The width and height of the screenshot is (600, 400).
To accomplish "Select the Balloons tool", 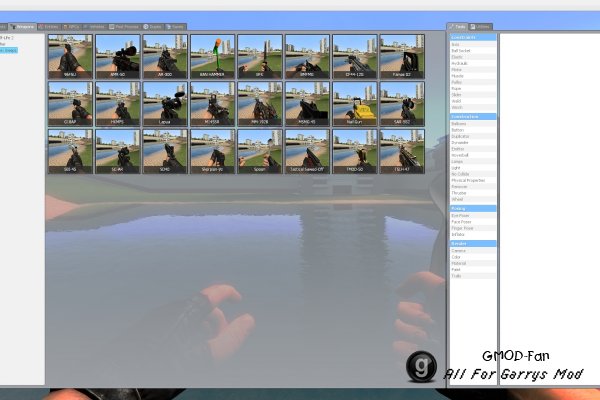I will click(473, 124).
